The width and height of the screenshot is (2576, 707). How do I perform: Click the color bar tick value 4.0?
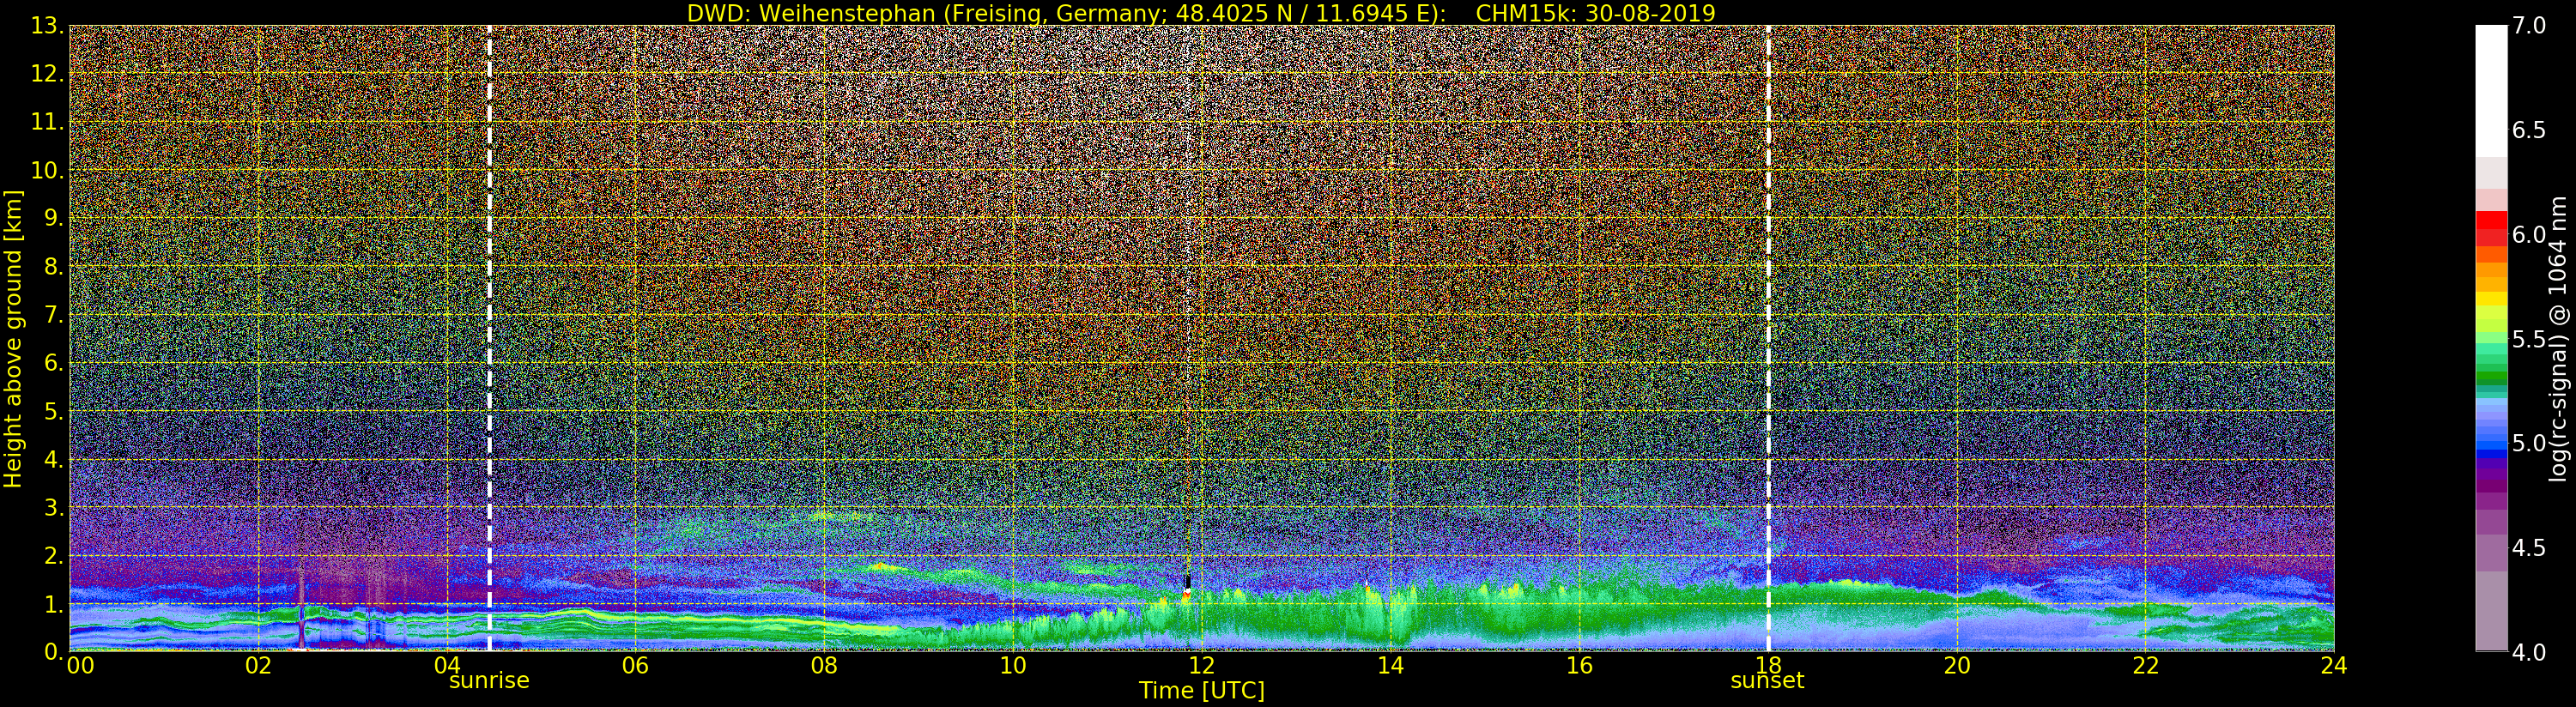2528,652
